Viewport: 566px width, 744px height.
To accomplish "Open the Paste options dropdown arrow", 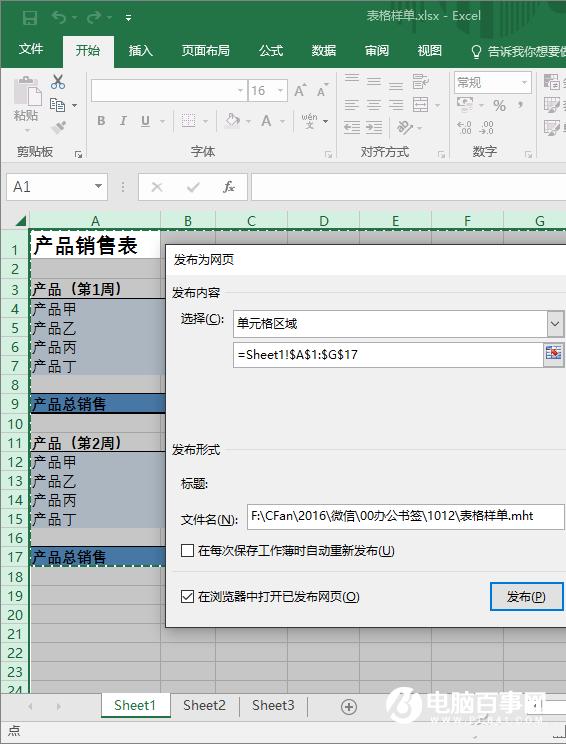I will (x=27, y=130).
